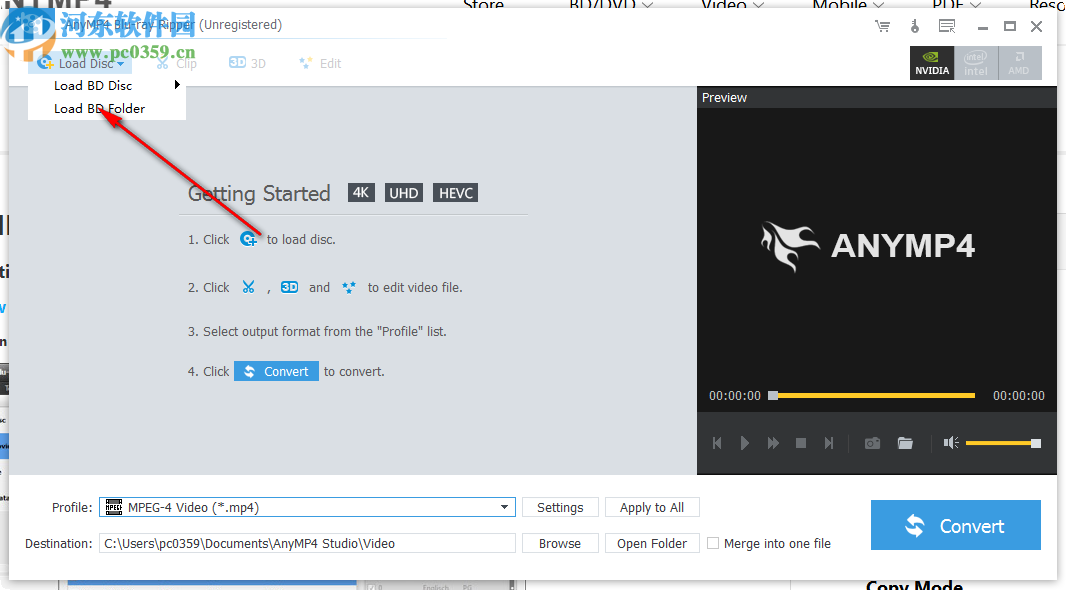Click scissors clip icon in step 2
Screen dimensions: 1066x590
[x=248, y=287]
